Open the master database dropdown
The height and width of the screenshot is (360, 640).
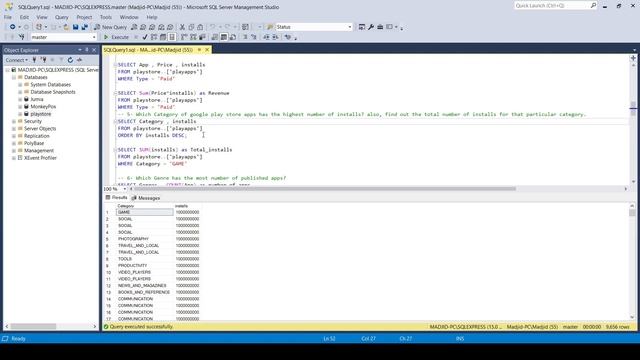coord(94,37)
